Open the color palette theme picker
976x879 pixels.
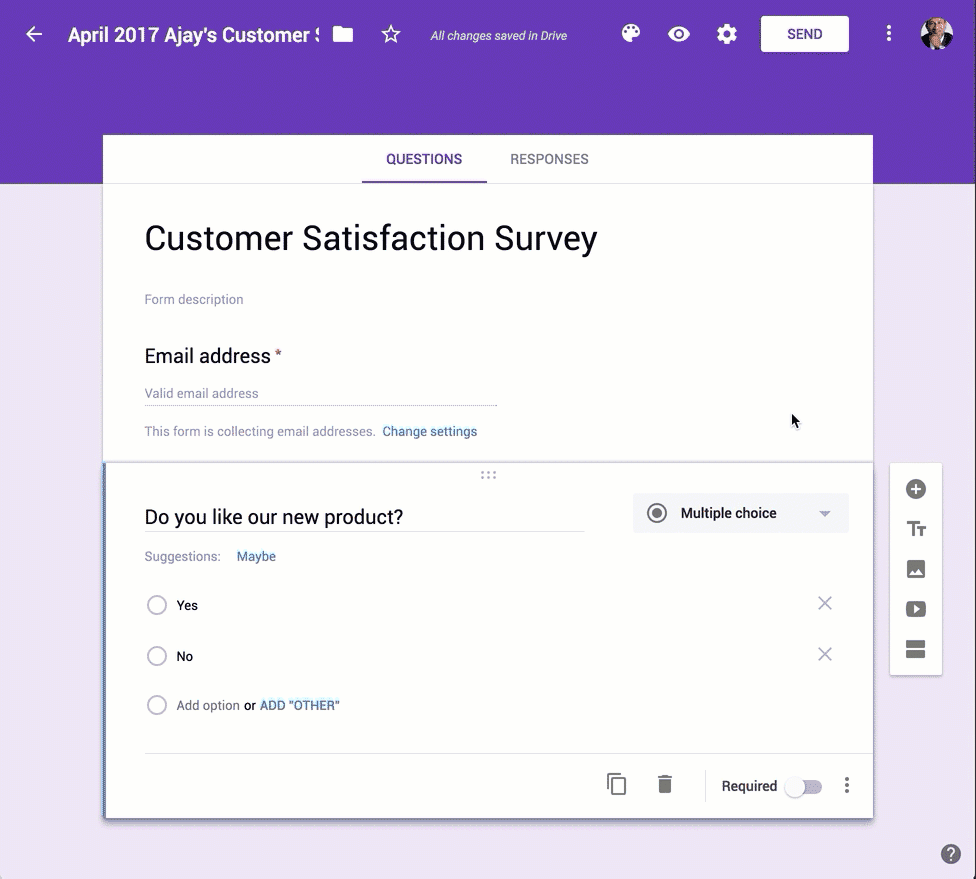(x=631, y=34)
